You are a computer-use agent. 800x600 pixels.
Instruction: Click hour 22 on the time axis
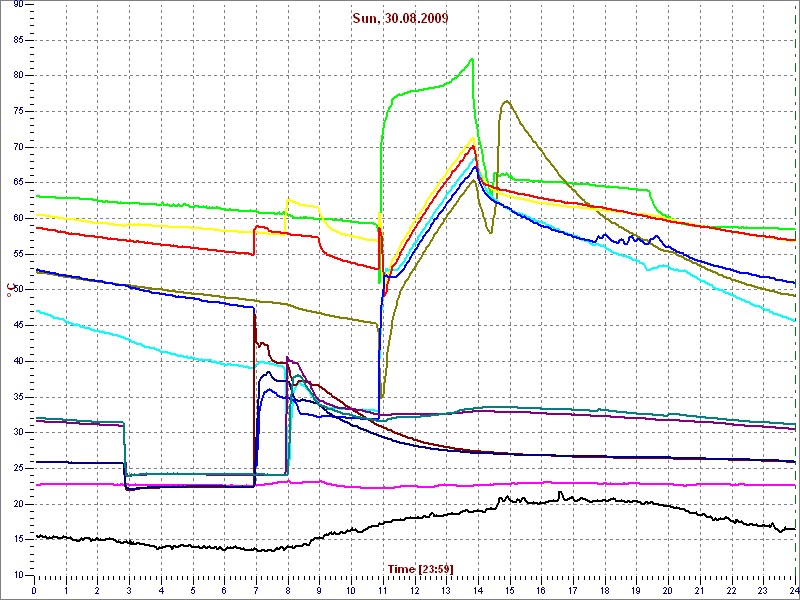tap(730, 592)
